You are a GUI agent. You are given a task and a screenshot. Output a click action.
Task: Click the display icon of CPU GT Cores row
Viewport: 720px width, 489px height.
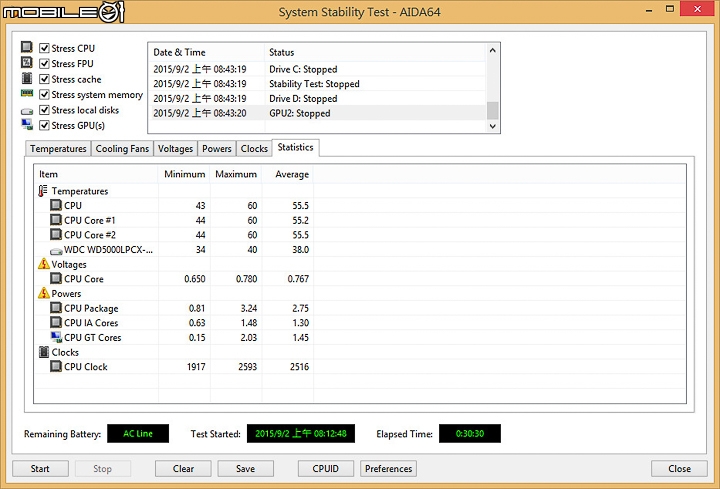(x=56, y=337)
